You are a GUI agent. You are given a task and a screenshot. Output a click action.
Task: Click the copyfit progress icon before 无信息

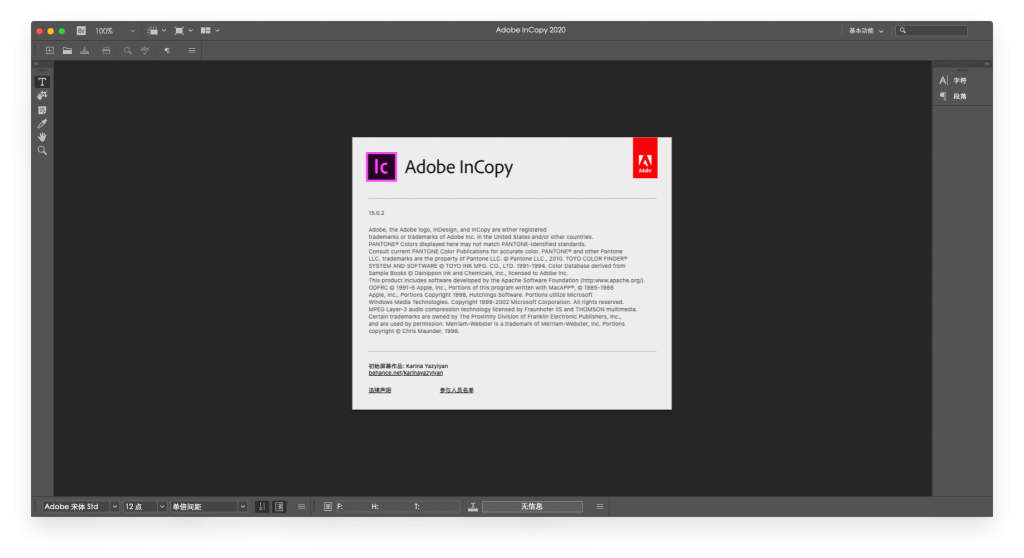pos(473,506)
